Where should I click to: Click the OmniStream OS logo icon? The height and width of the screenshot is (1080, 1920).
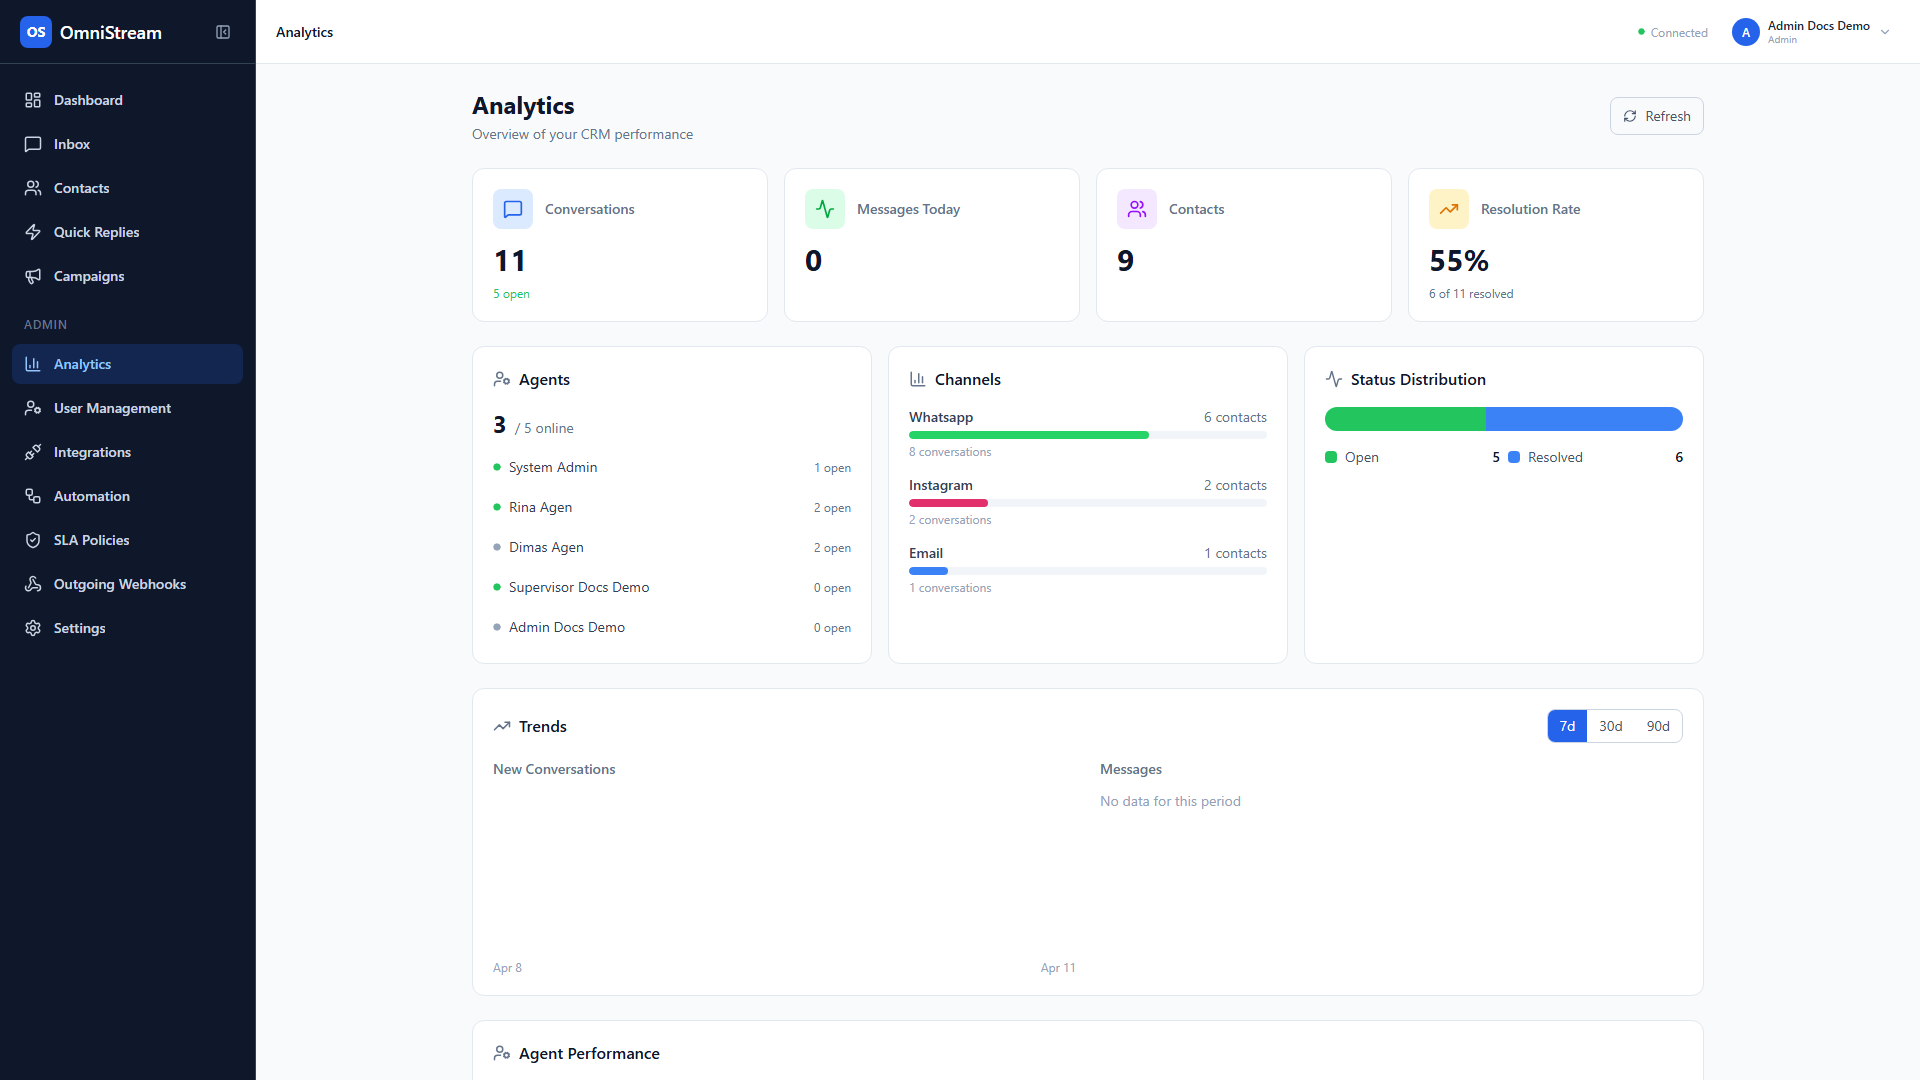36,32
